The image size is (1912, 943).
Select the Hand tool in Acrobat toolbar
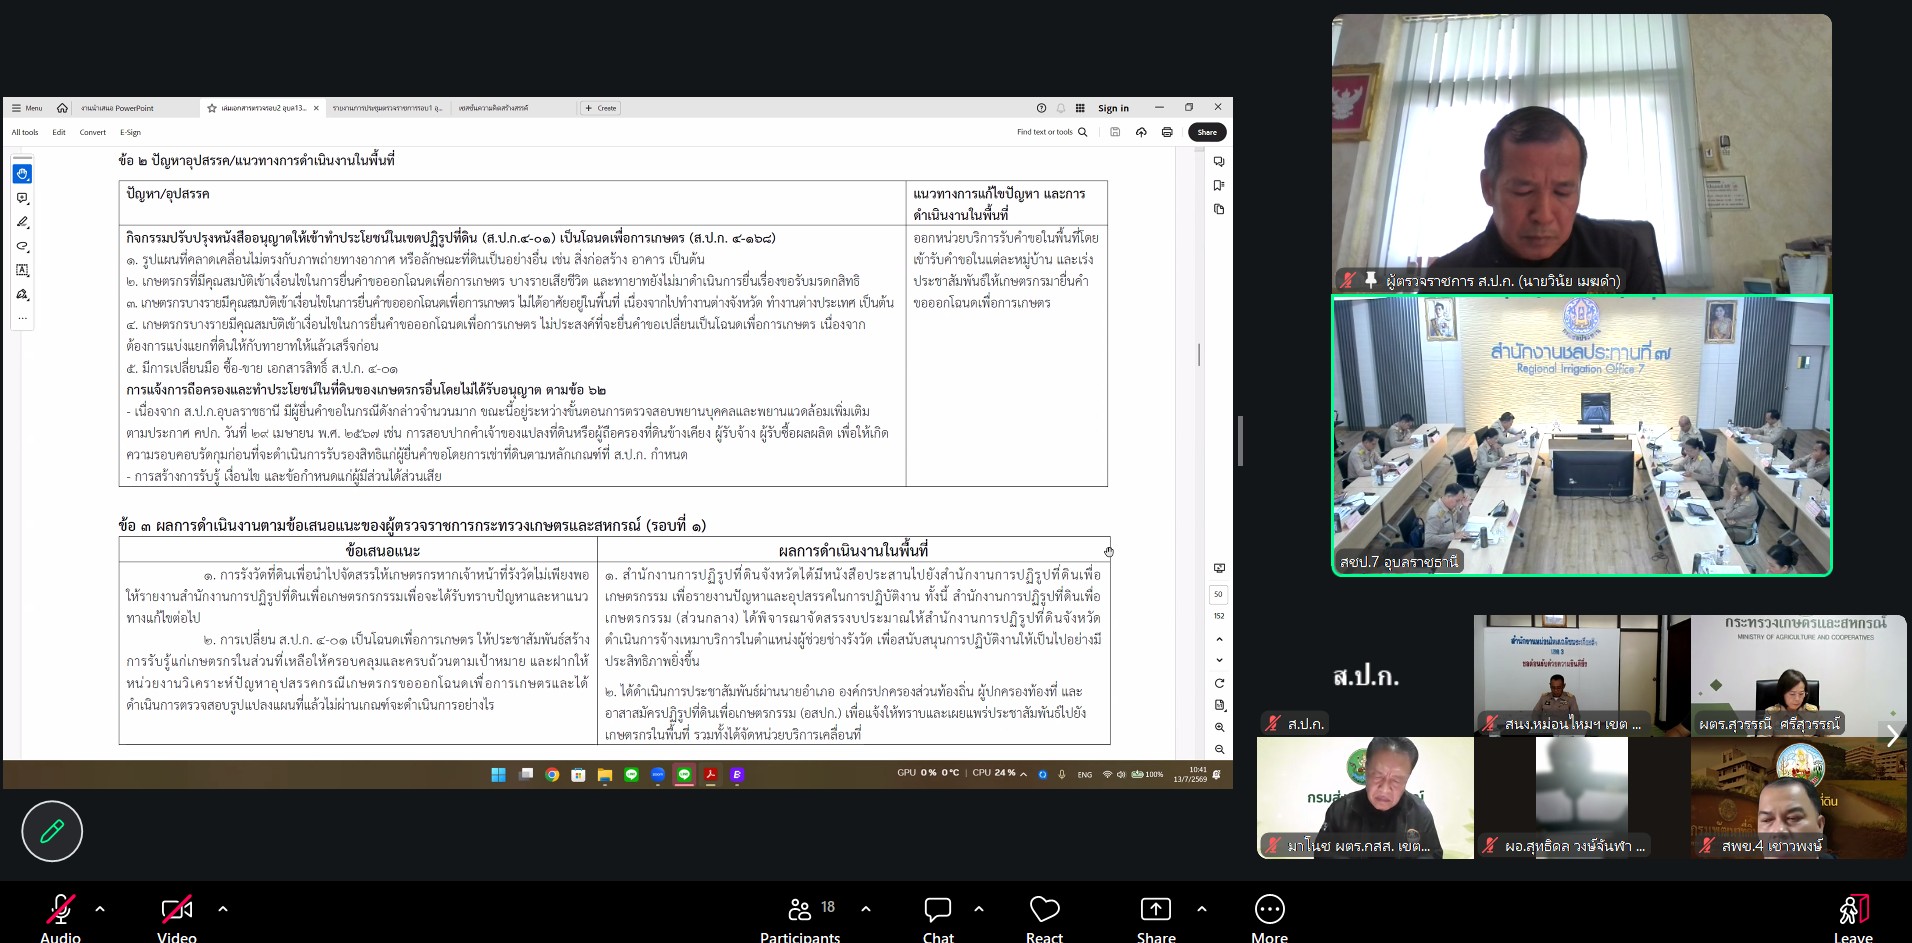[x=22, y=174]
